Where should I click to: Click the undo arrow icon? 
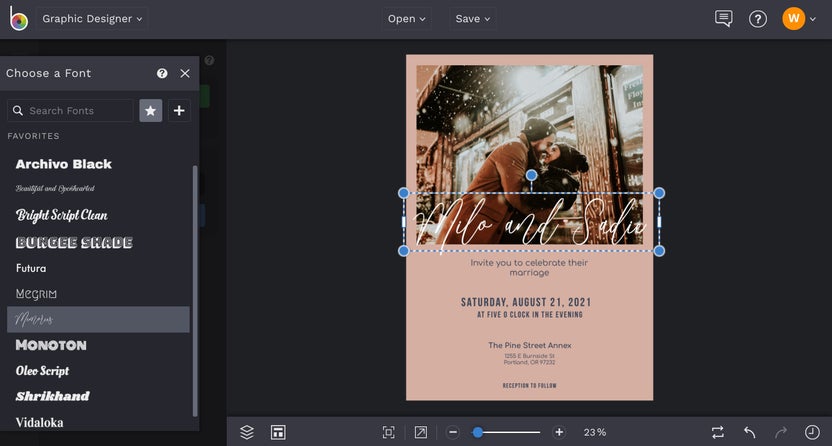(749, 432)
